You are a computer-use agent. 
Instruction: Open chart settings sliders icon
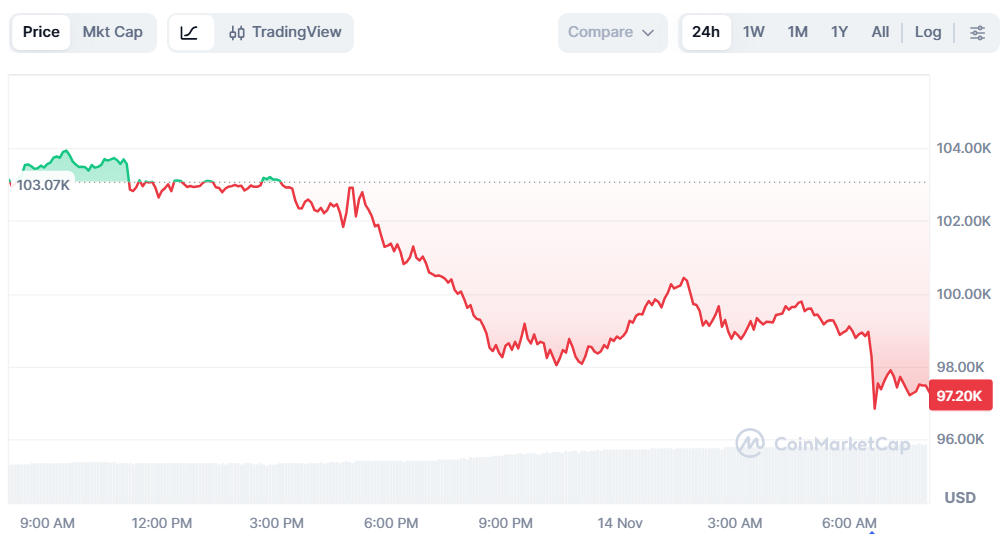[x=977, y=32]
